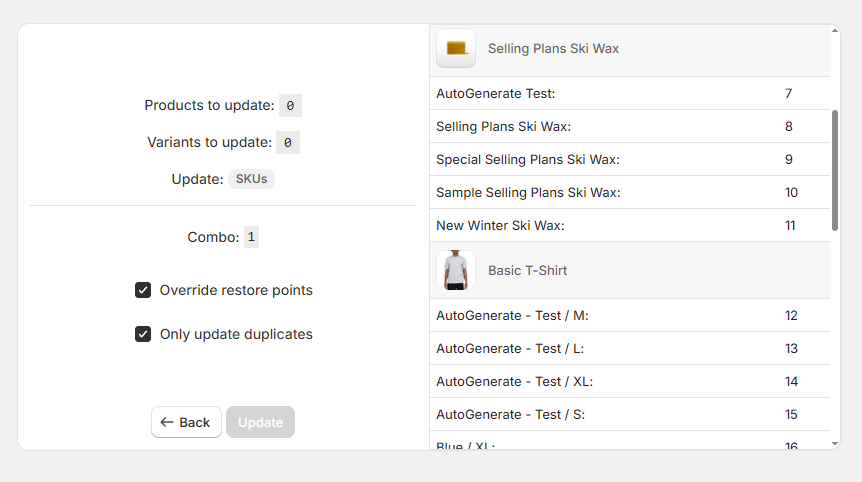The width and height of the screenshot is (862, 482).
Task: Click the Variants to update value 0
Action: click(288, 142)
